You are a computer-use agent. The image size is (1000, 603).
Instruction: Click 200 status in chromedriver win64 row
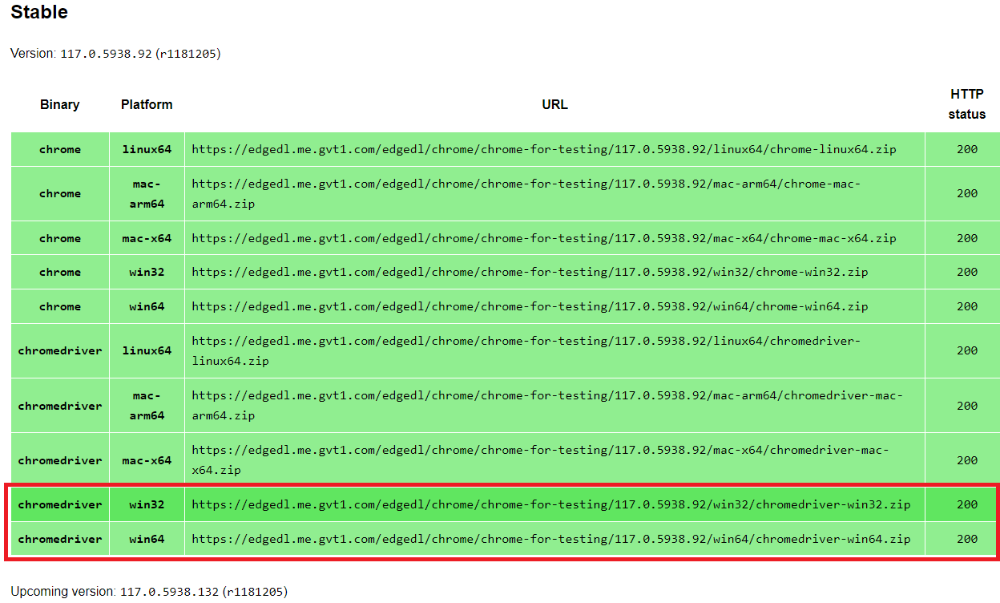(x=967, y=539)
